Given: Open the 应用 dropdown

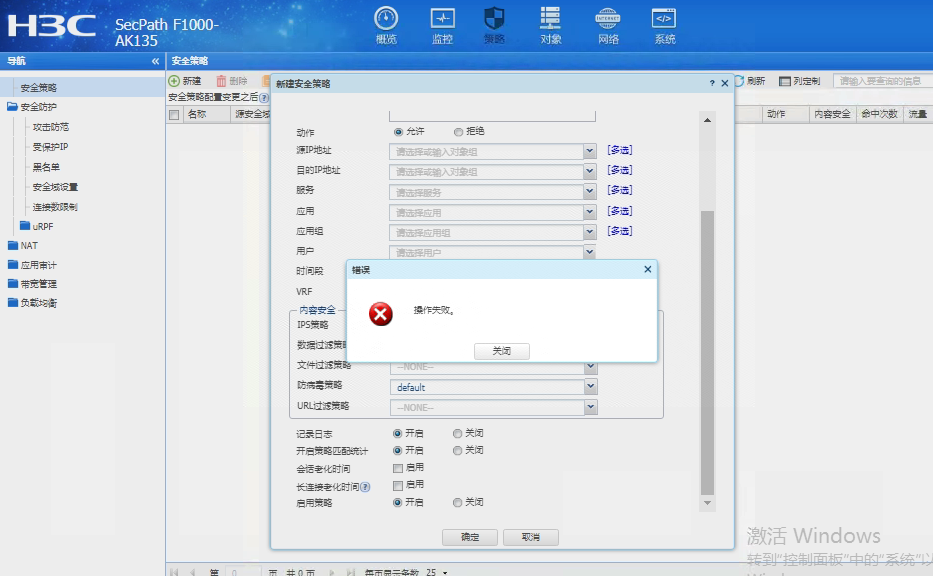Looking at the screenshot, I should 589,212.
